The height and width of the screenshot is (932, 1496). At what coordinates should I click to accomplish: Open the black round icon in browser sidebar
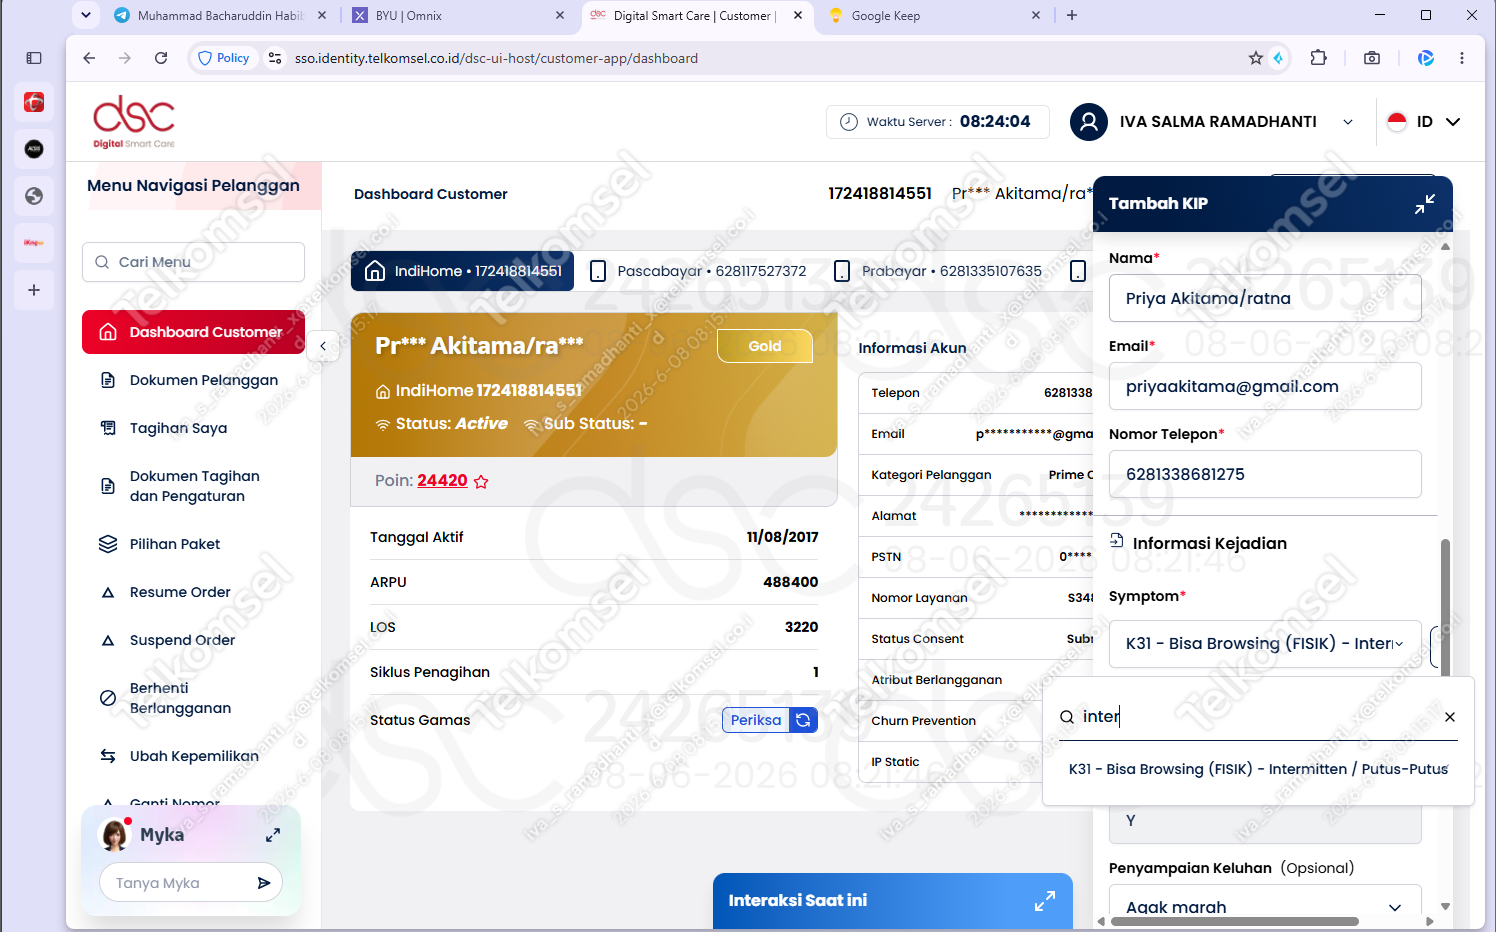tap(34, 149)
